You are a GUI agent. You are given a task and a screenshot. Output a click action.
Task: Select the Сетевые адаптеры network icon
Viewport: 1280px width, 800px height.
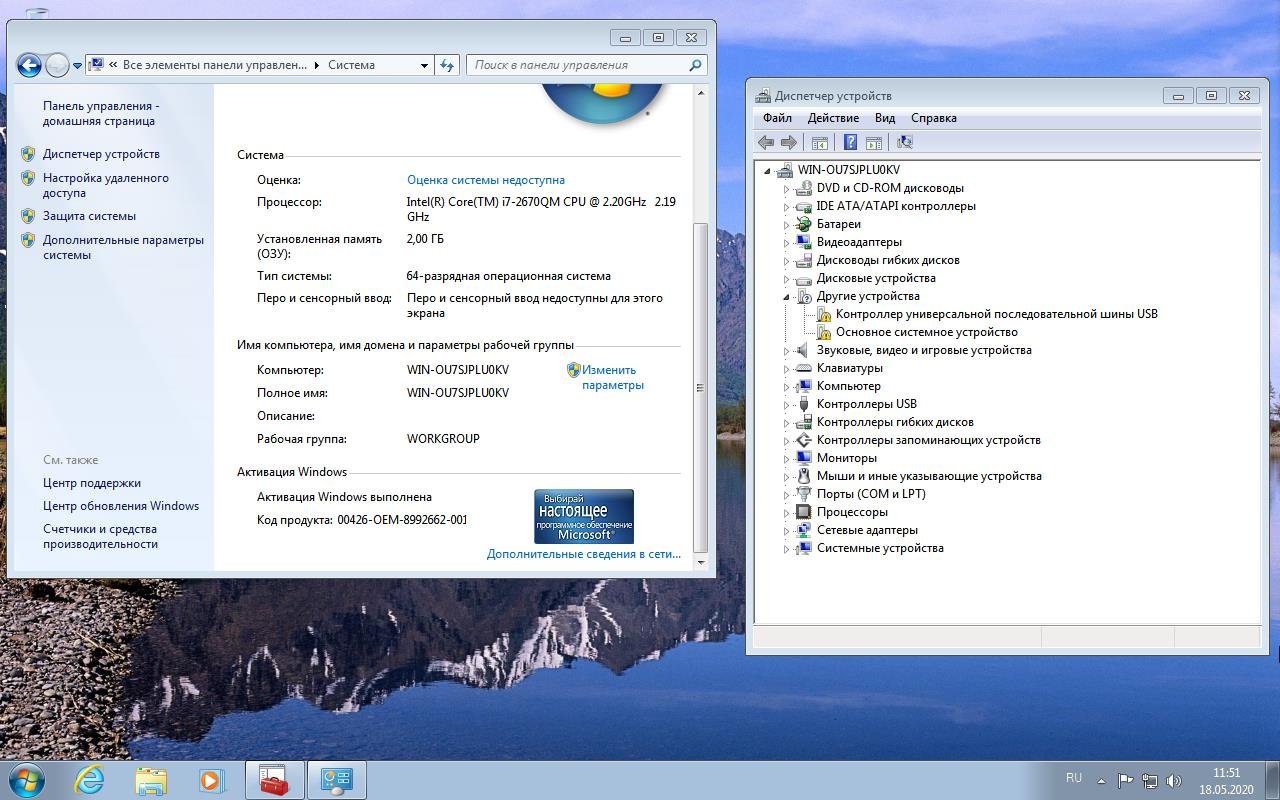[804, 530]
